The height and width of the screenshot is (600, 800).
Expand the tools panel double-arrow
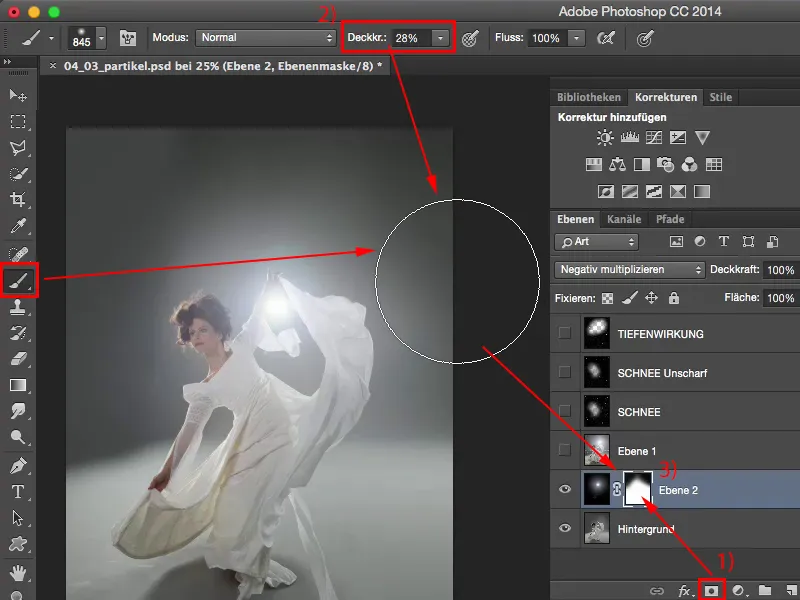(7, 62)
